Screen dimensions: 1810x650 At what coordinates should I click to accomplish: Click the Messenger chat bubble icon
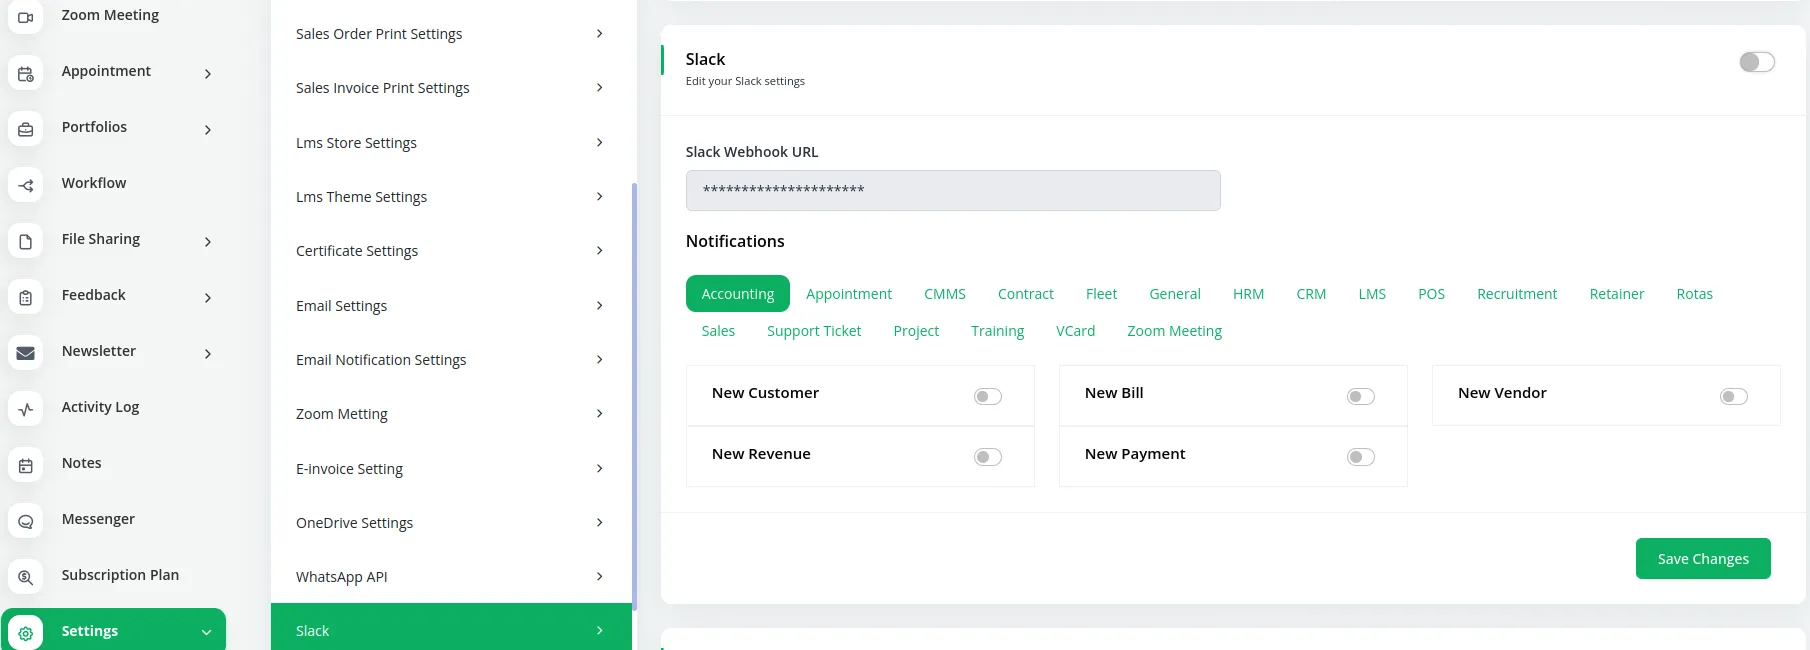pos(26,522)
